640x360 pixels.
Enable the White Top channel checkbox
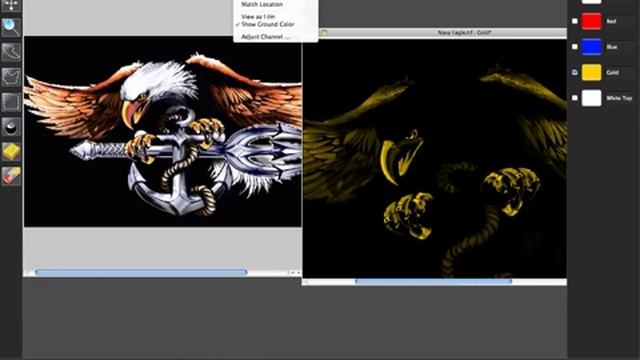[x=575, y=98]
